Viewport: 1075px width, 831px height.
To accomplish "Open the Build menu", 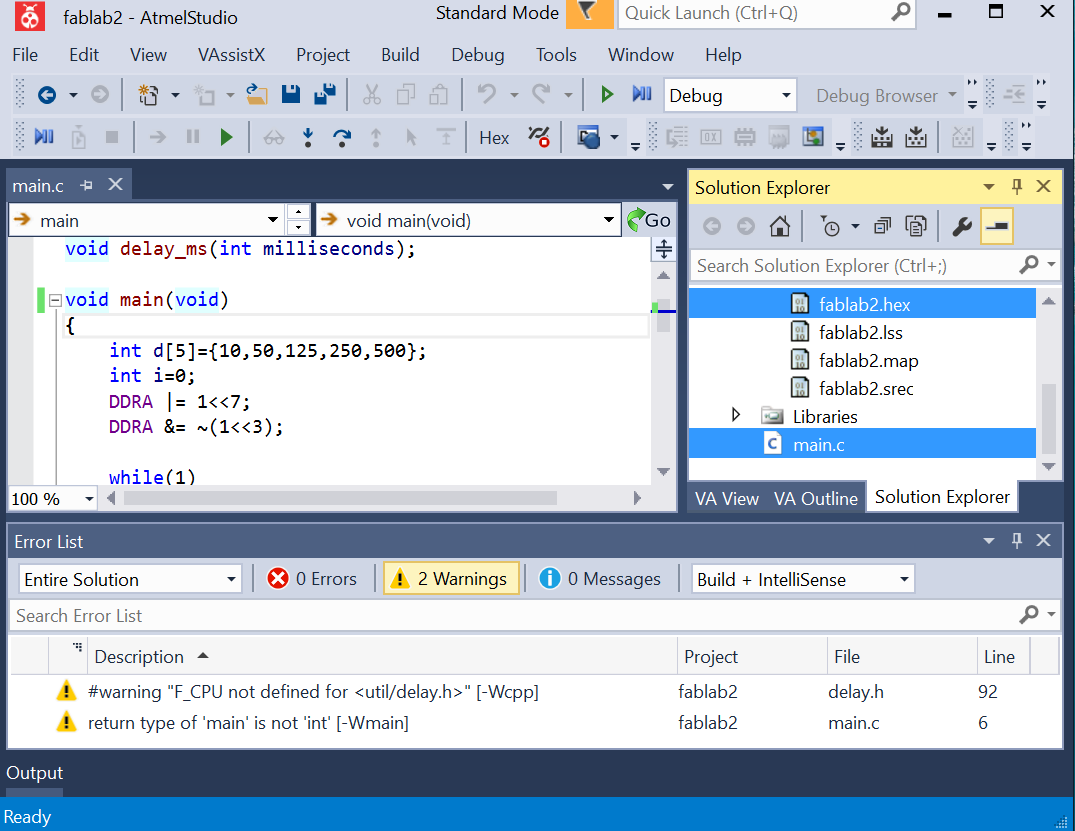I will [400, 55].
